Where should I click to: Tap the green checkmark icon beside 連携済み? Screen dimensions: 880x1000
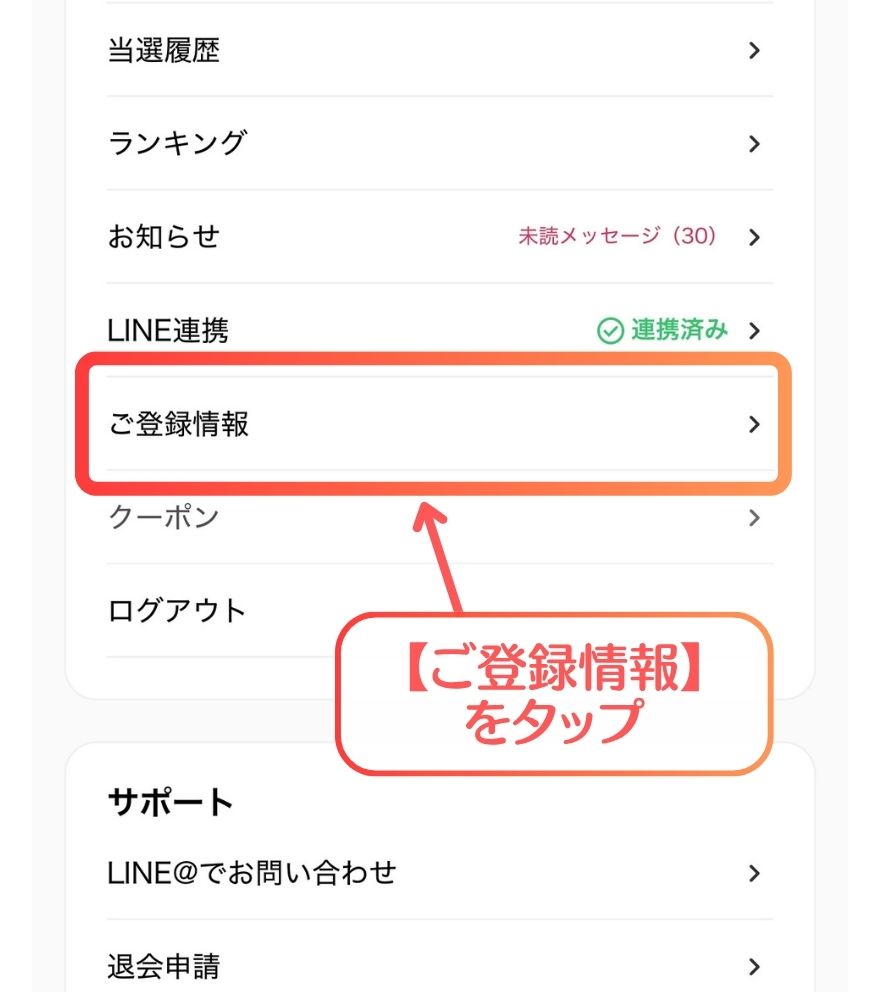[609, 331]
